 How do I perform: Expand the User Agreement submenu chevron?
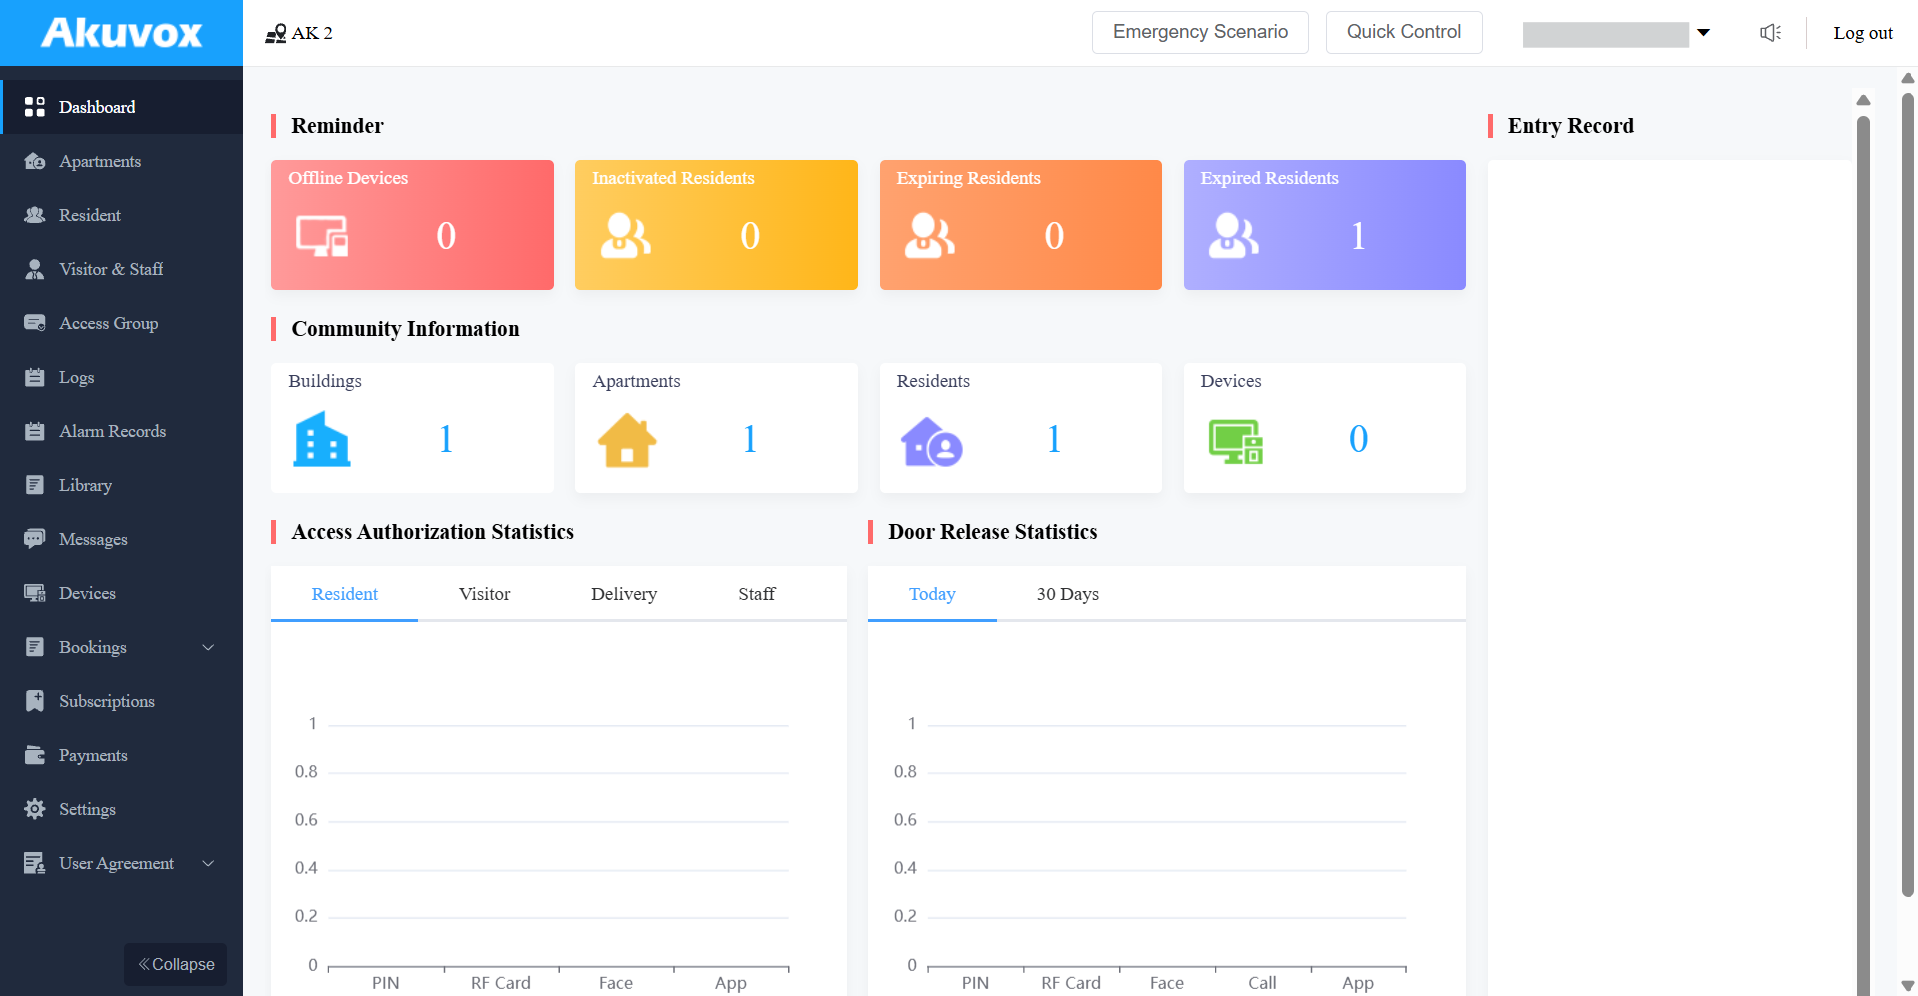pos(208,863)
